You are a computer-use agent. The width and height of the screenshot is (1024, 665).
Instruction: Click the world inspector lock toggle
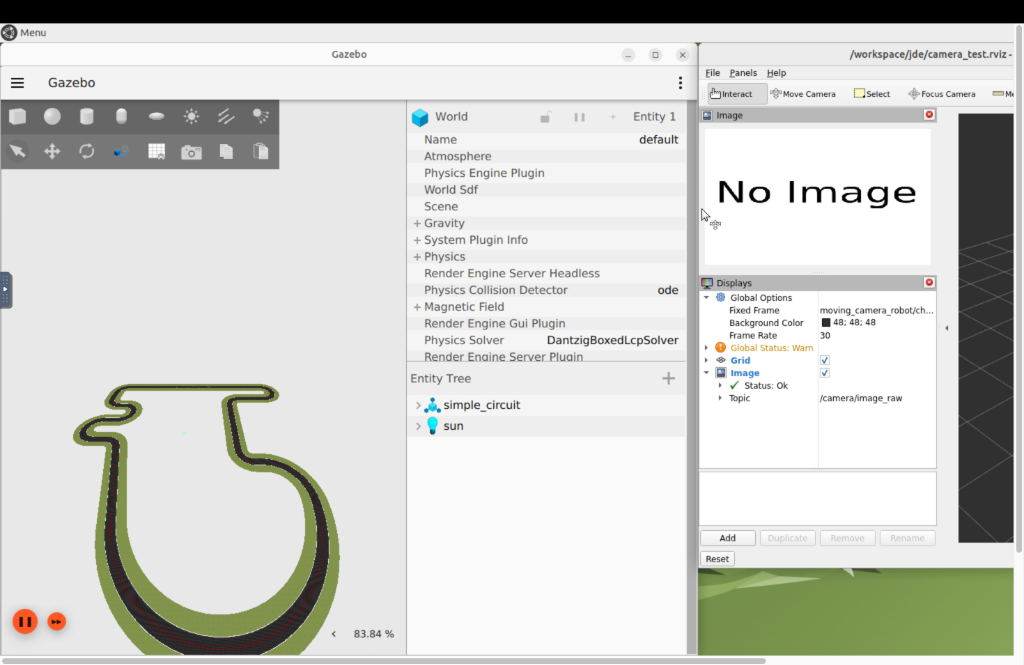(545, 117)
